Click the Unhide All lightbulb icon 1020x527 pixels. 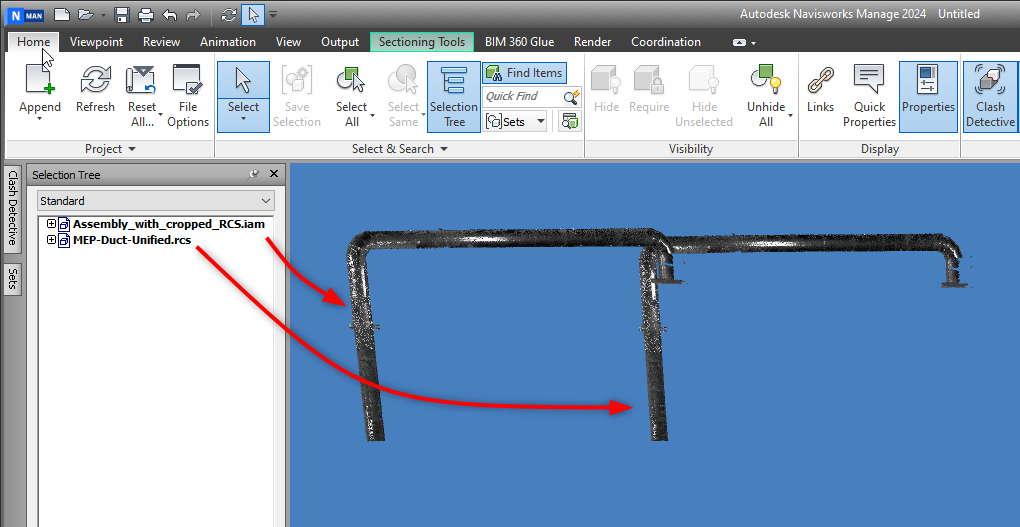[x=766, y=80]
